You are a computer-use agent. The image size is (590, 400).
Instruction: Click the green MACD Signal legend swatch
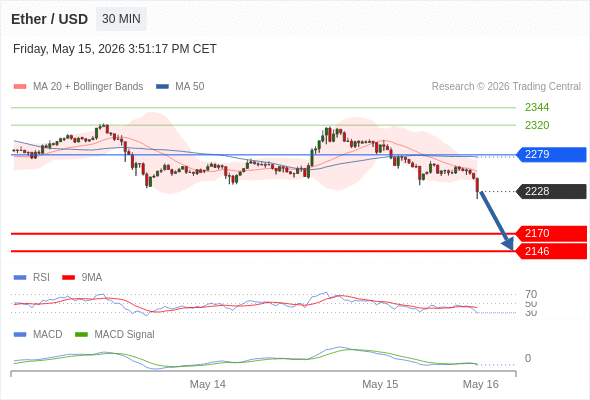pyautogui.click(x=81, y=335)
